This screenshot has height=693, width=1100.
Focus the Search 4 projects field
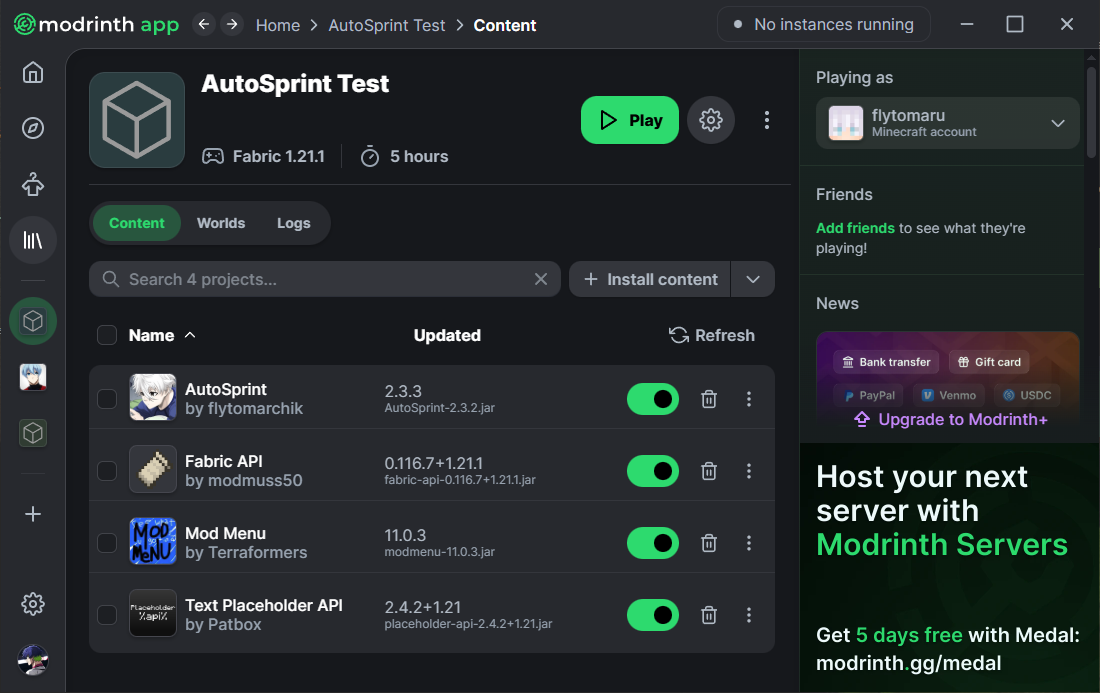coord(325,279)
